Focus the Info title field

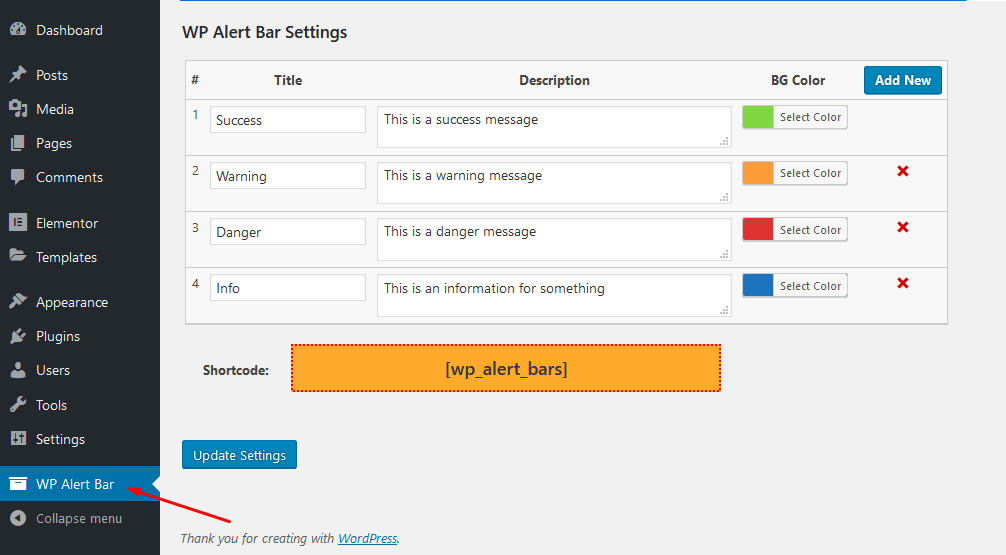click(x=288, y=287)
